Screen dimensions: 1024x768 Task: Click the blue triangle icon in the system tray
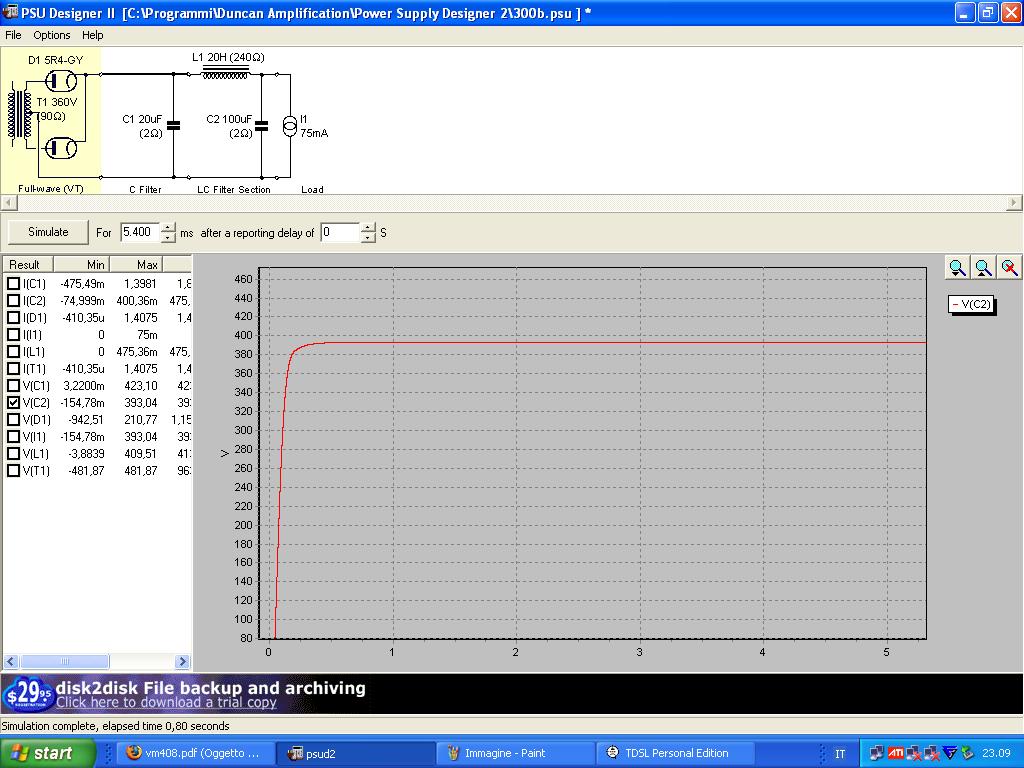coord(950,753)
